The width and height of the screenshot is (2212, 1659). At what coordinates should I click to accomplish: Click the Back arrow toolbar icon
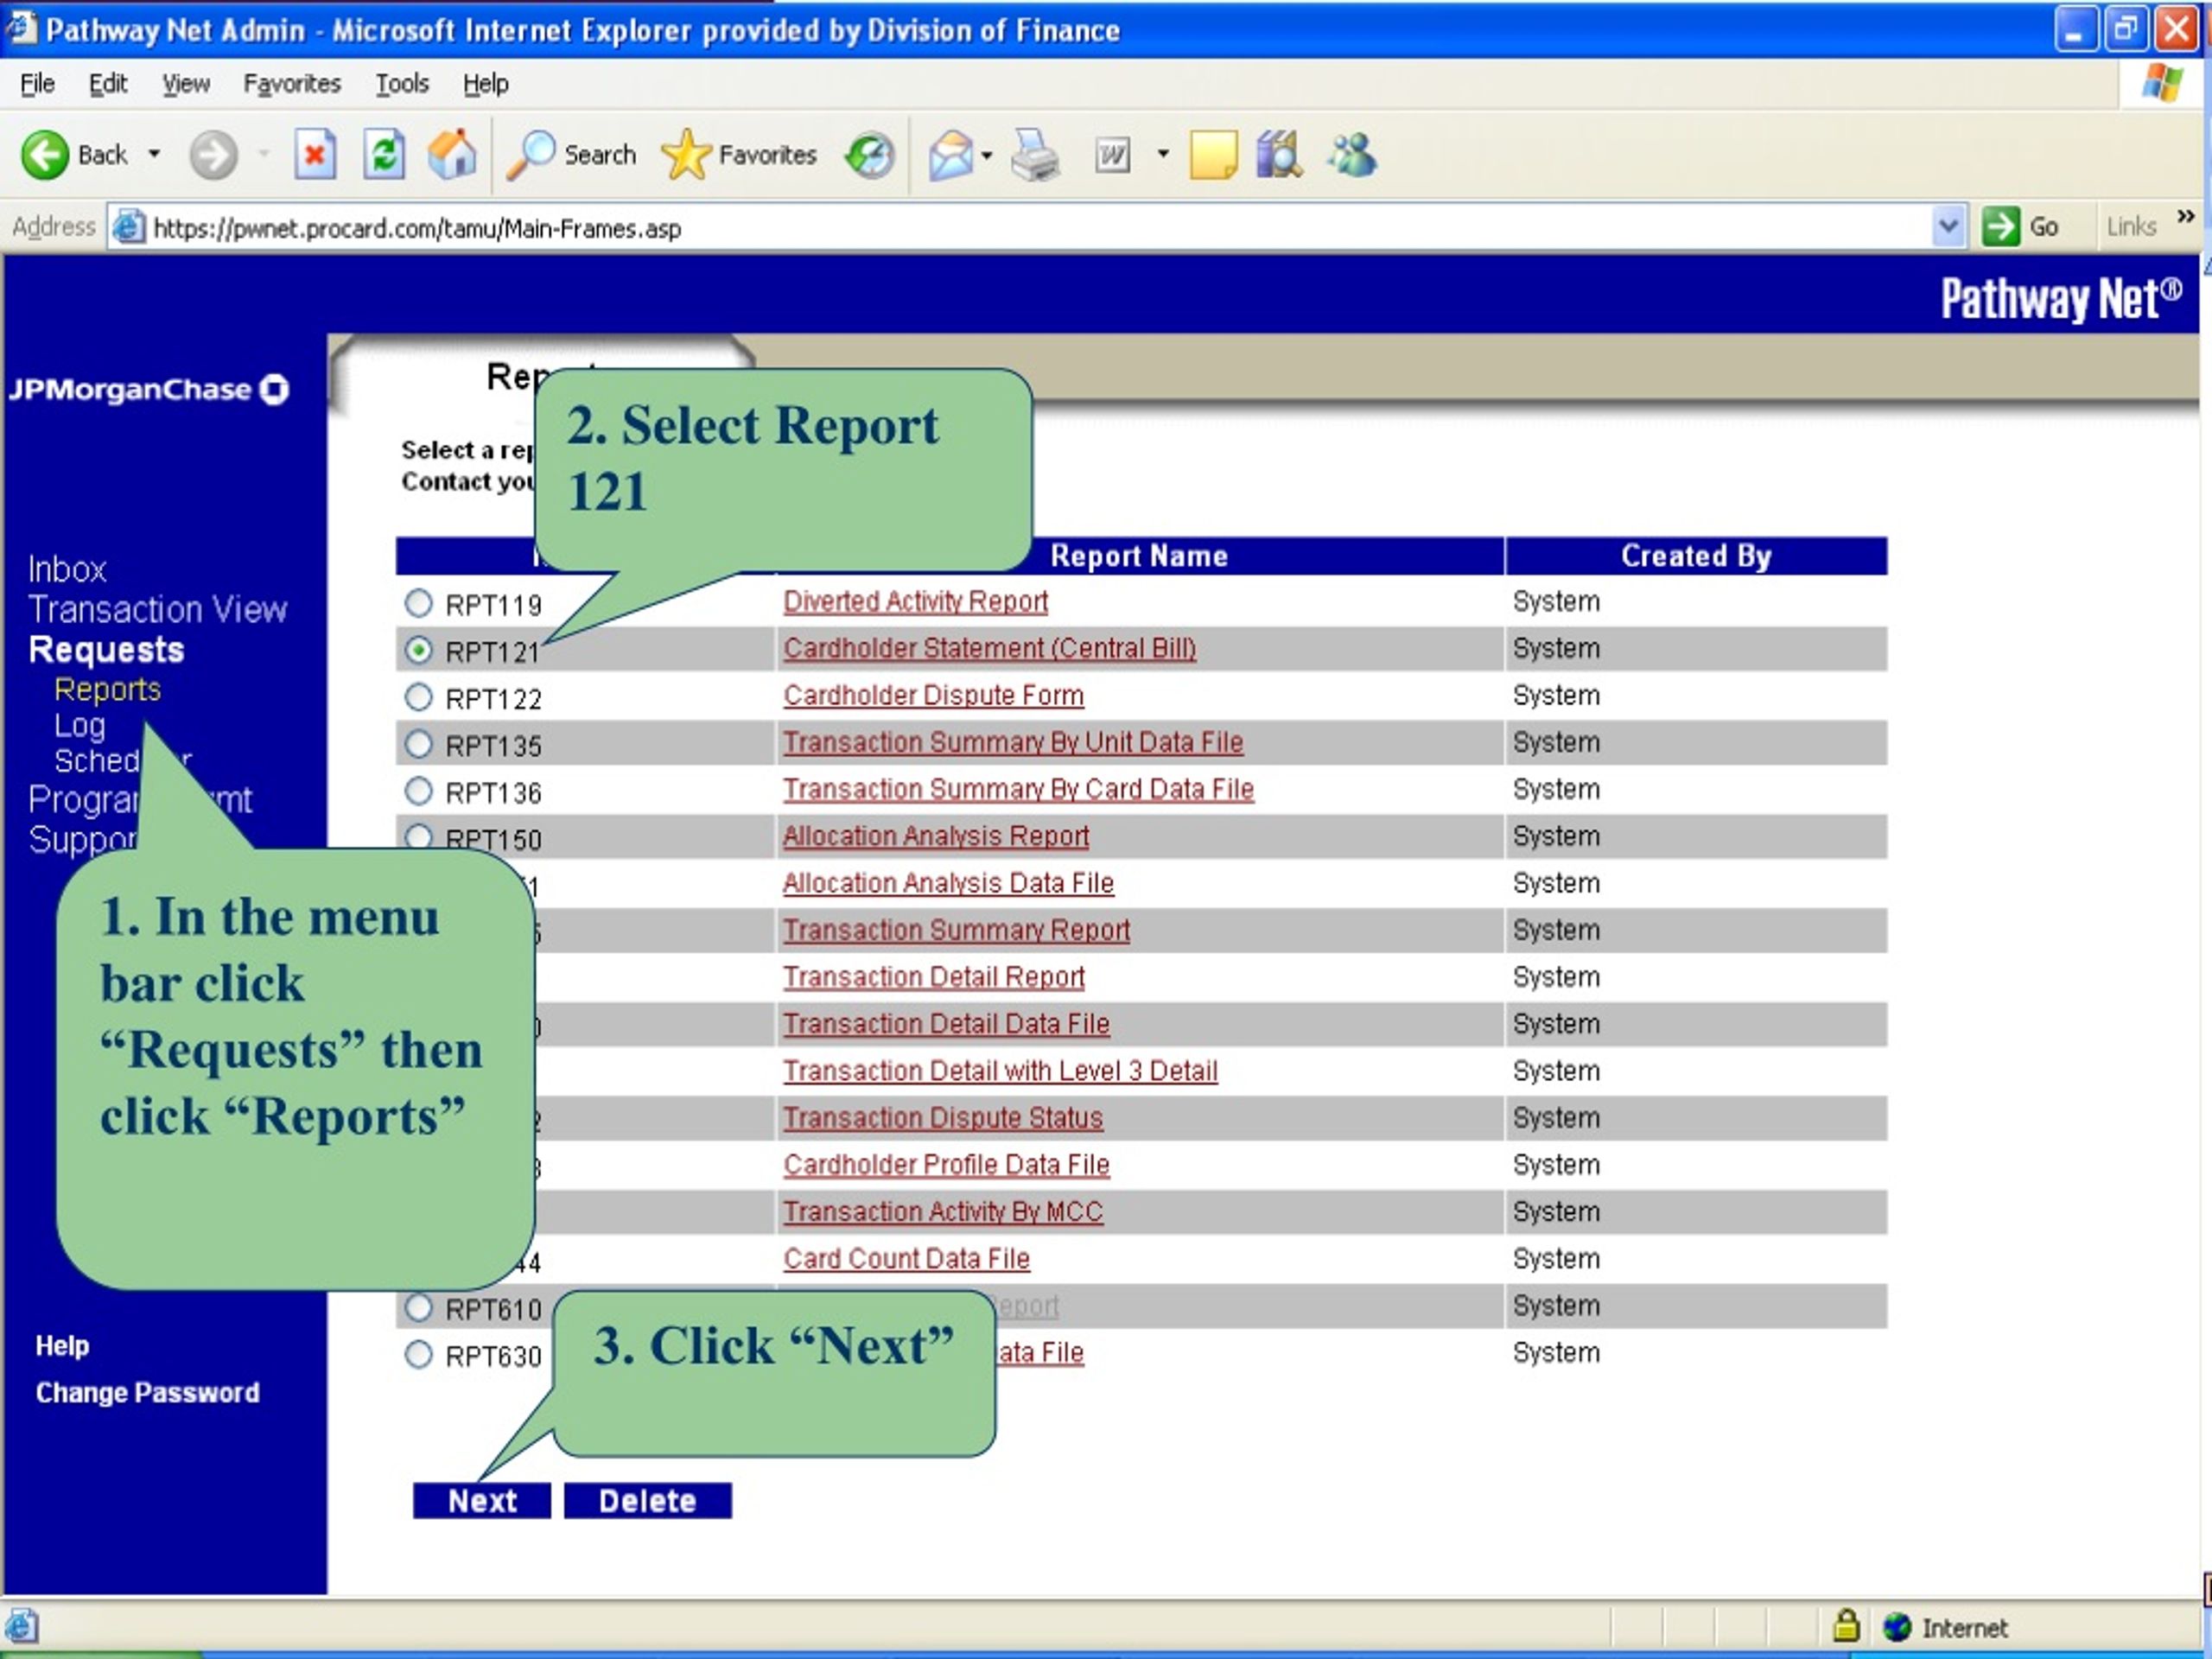[45, 155]
